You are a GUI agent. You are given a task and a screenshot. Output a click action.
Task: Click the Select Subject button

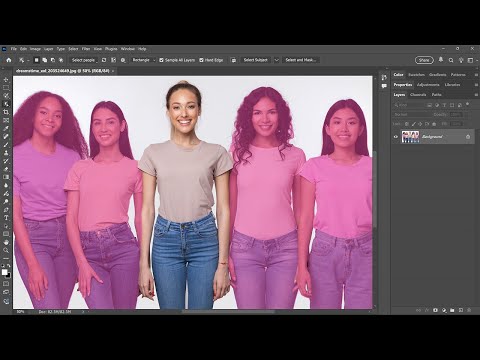[255, 60]
